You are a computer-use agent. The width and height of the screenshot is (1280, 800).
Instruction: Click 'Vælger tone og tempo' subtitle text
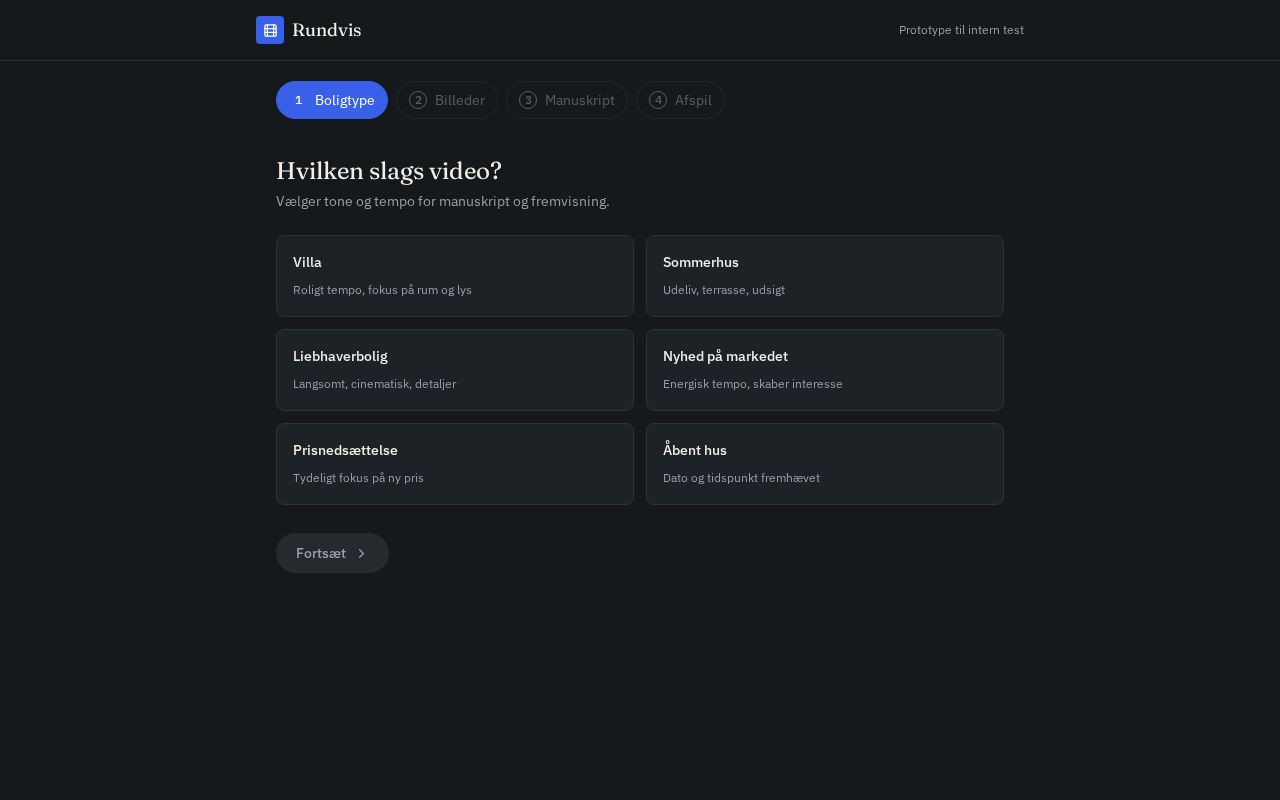(x=443, y=201)
